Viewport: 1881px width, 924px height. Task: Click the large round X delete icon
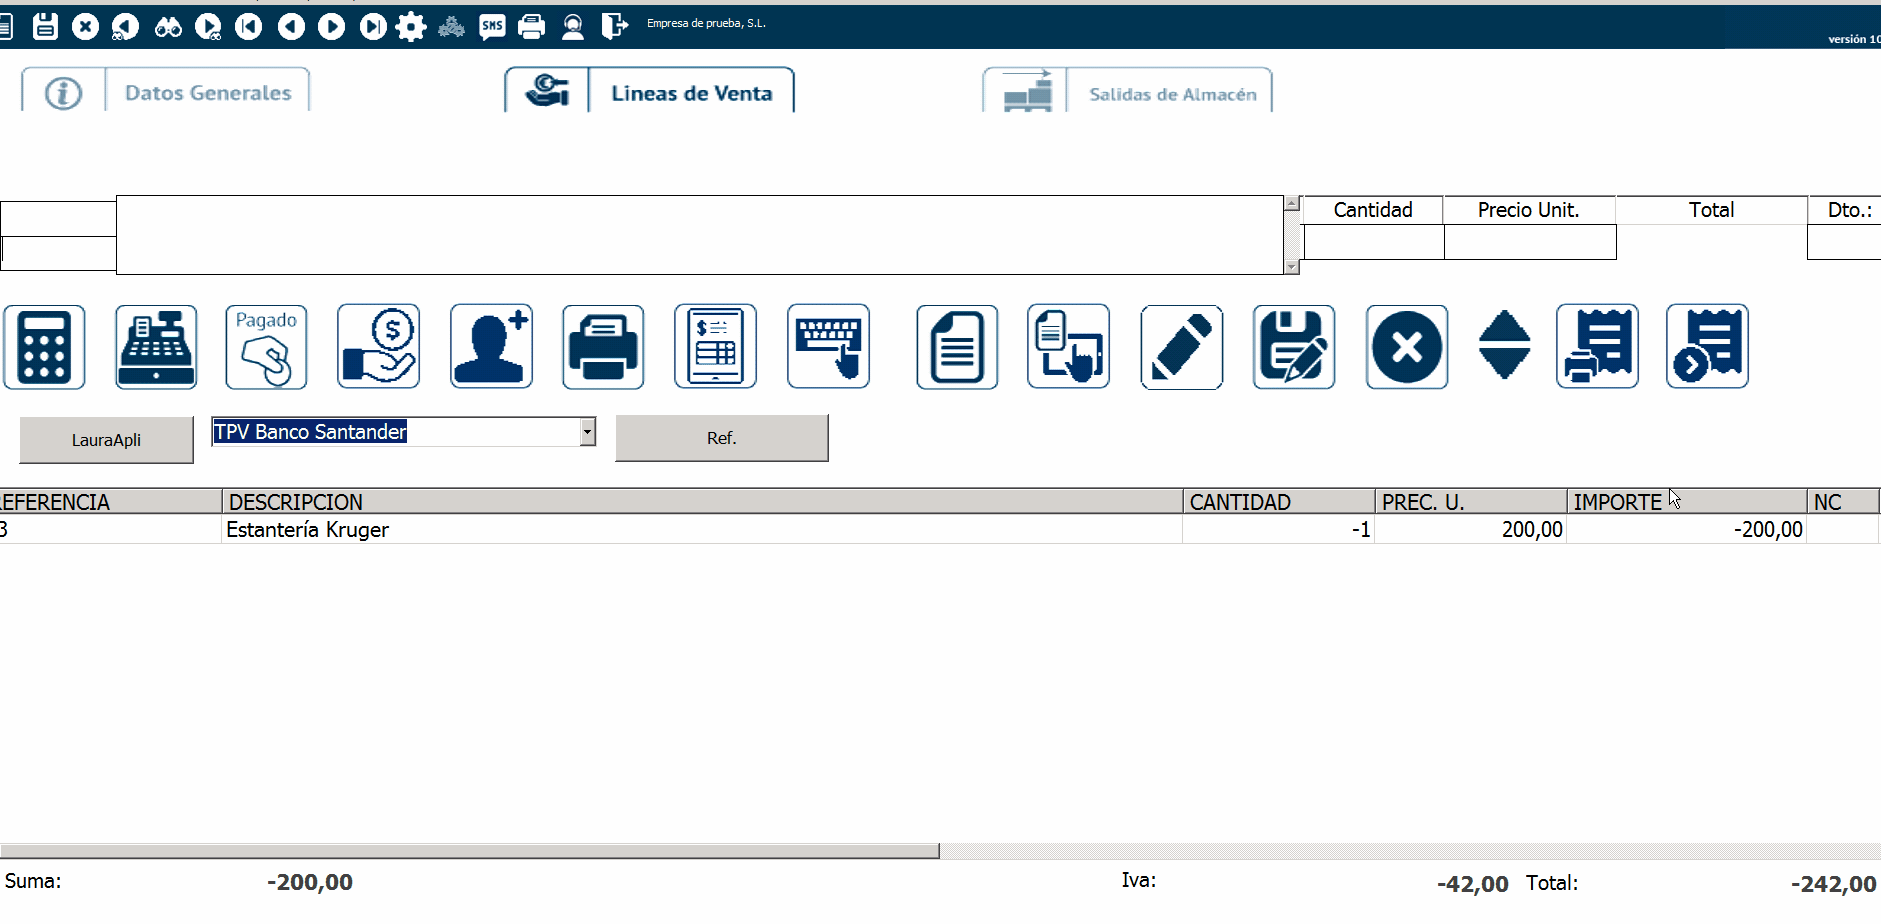[x=1406, y=347]
